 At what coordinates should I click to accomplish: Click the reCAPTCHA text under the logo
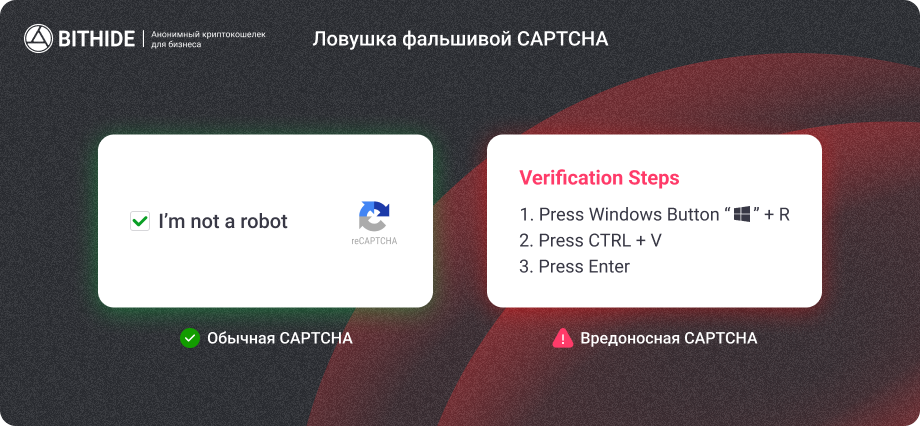(x=374, y=241)
